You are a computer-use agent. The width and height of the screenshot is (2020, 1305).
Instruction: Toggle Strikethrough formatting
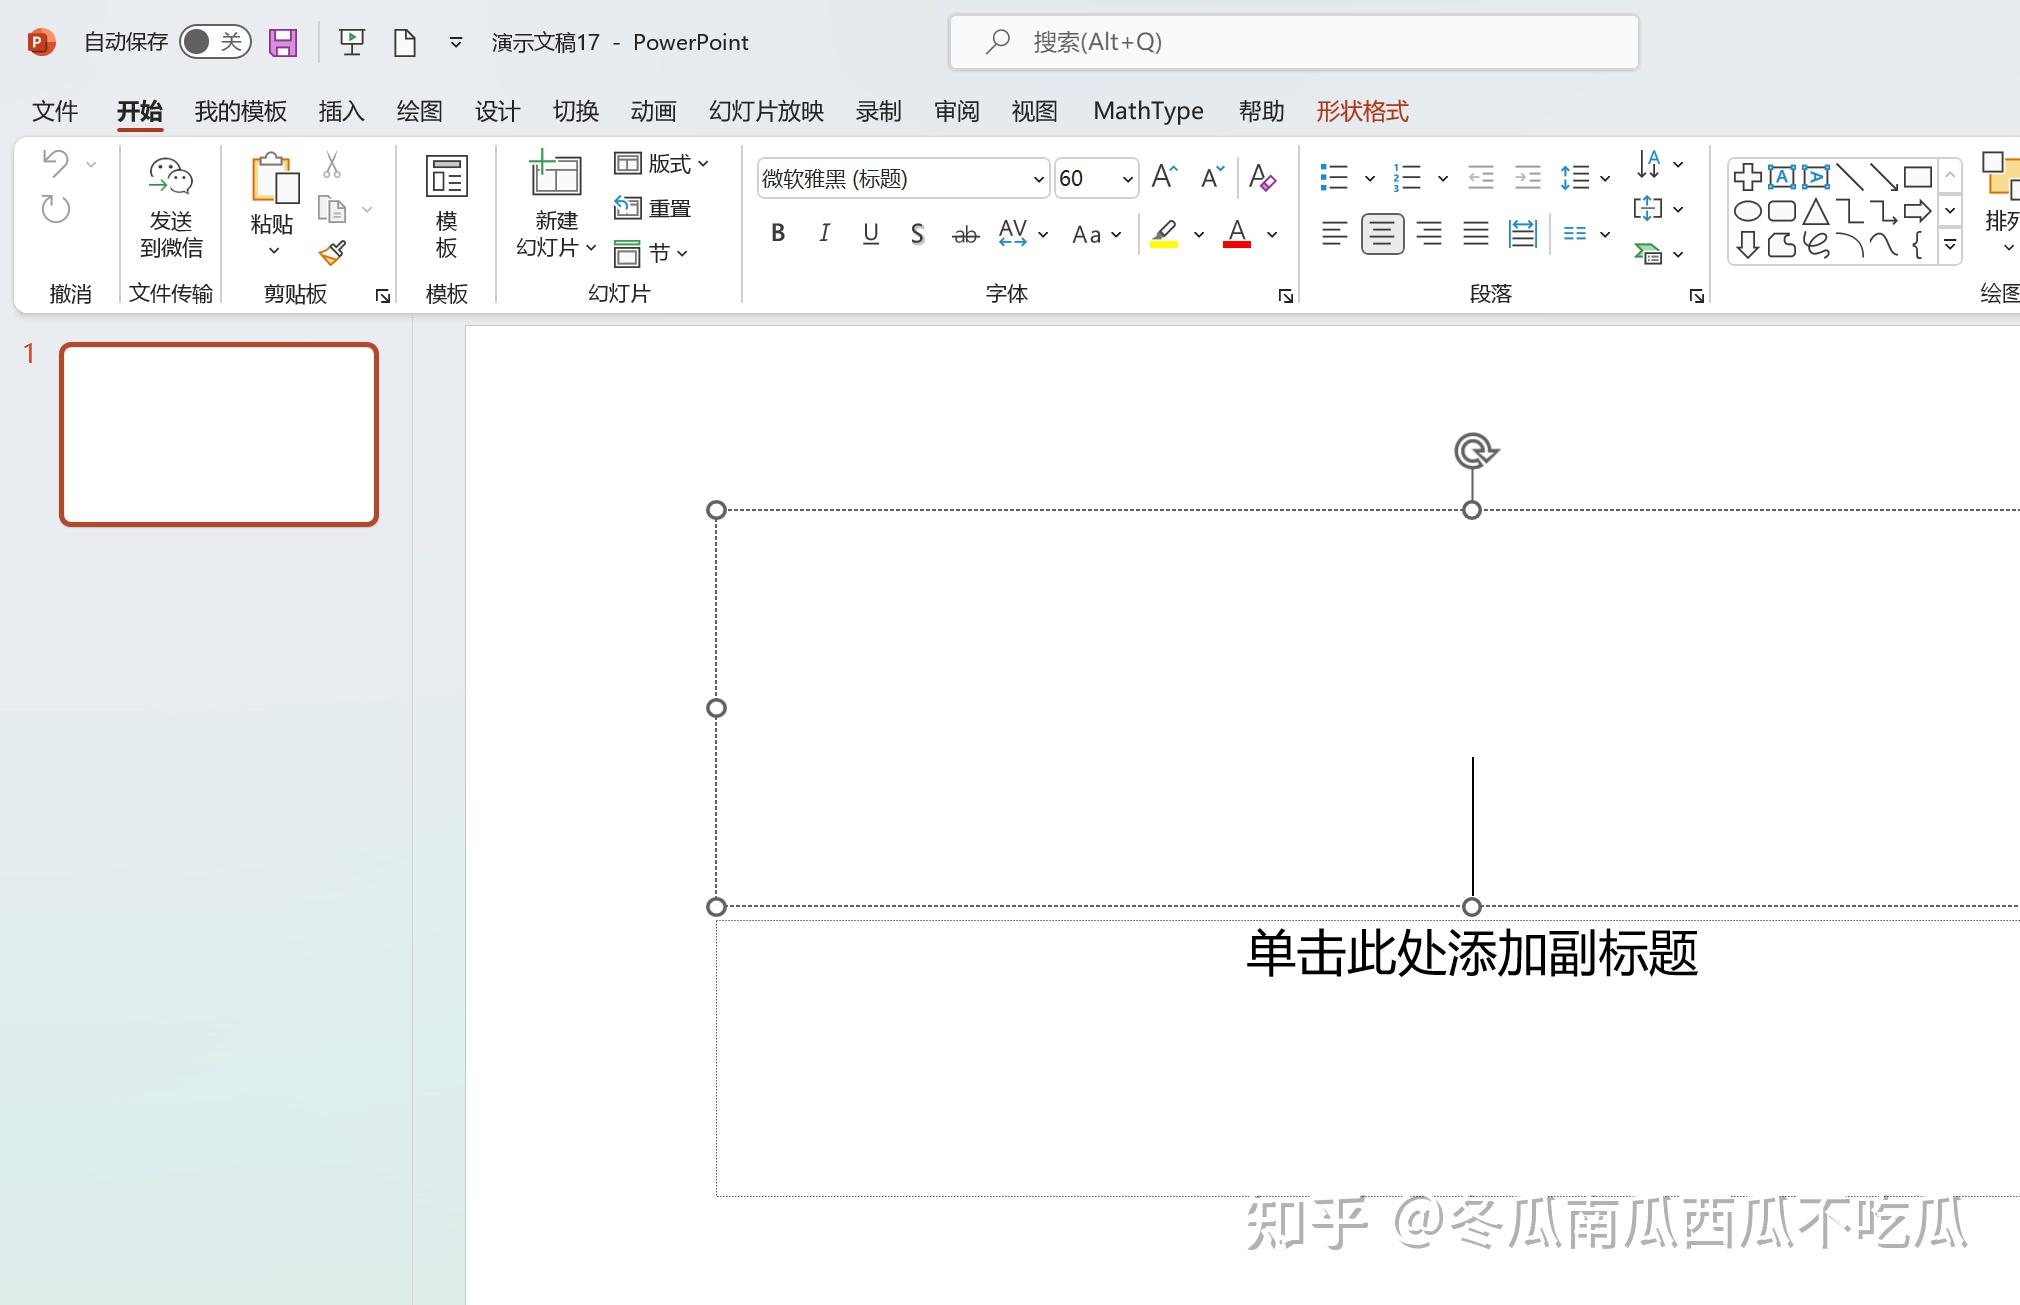point(965,234)
